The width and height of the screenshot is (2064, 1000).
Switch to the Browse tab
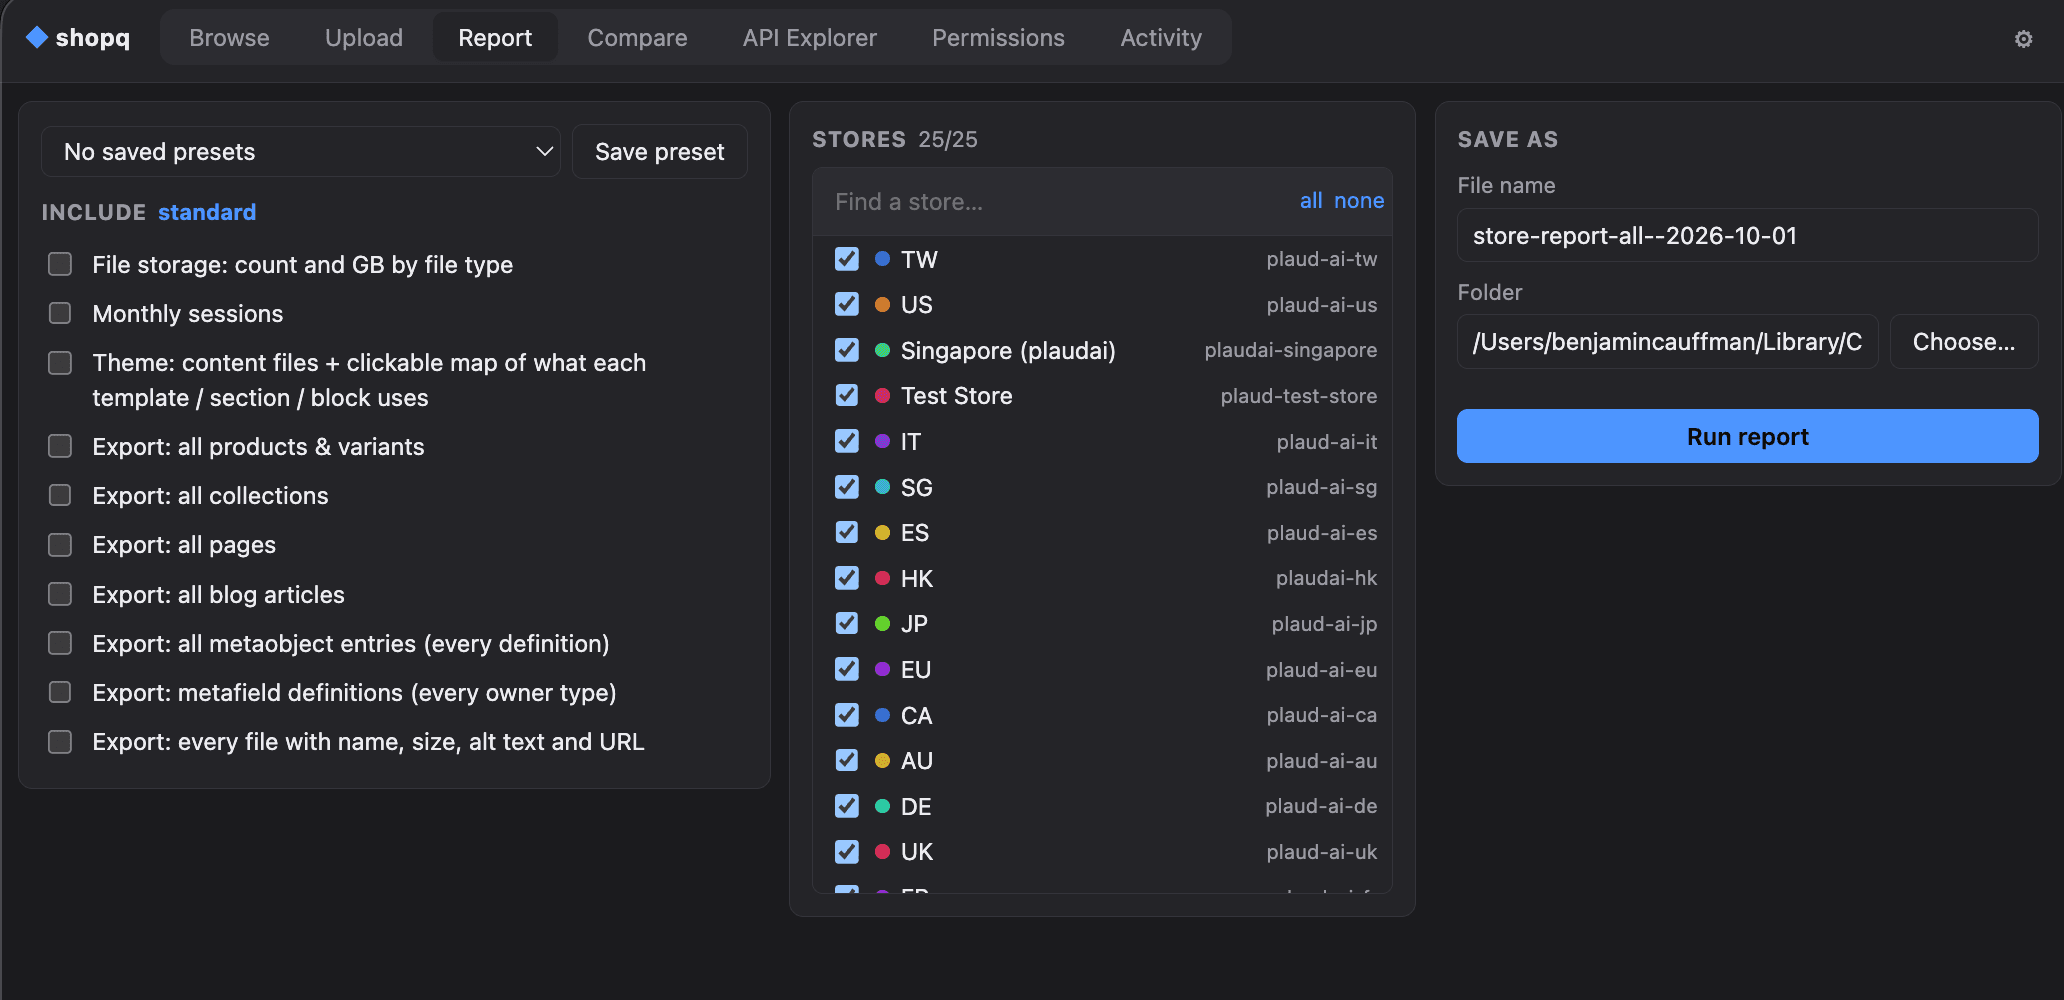click(229, 38)
